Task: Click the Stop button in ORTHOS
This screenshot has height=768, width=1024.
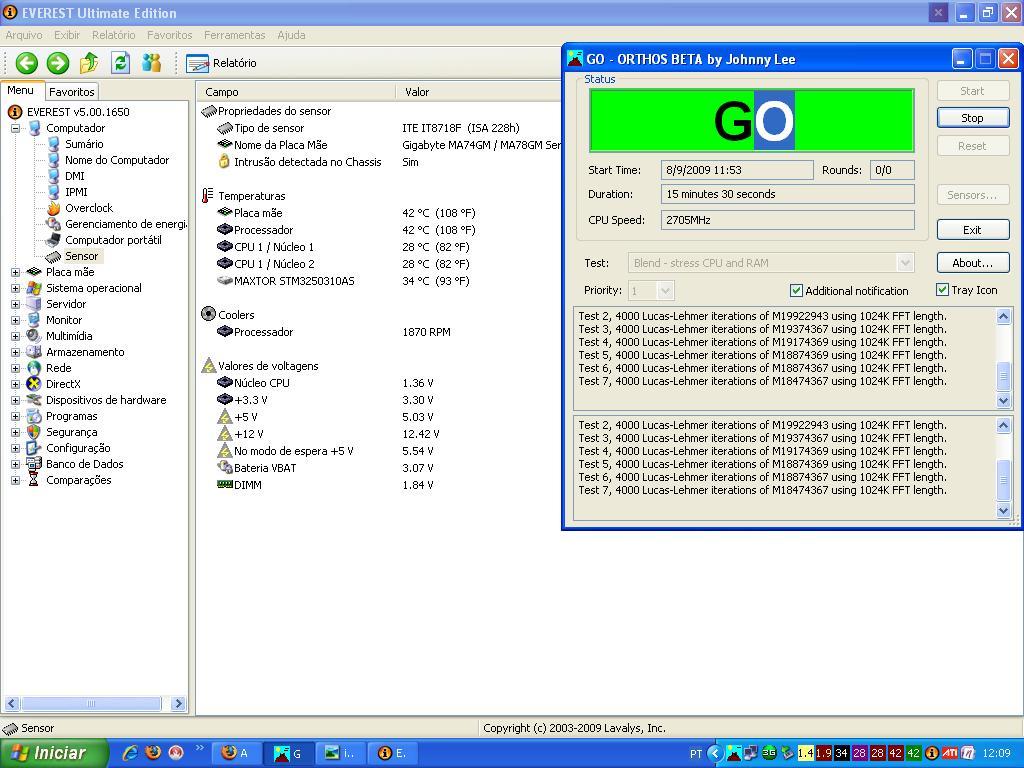Action: coord(972,118)
